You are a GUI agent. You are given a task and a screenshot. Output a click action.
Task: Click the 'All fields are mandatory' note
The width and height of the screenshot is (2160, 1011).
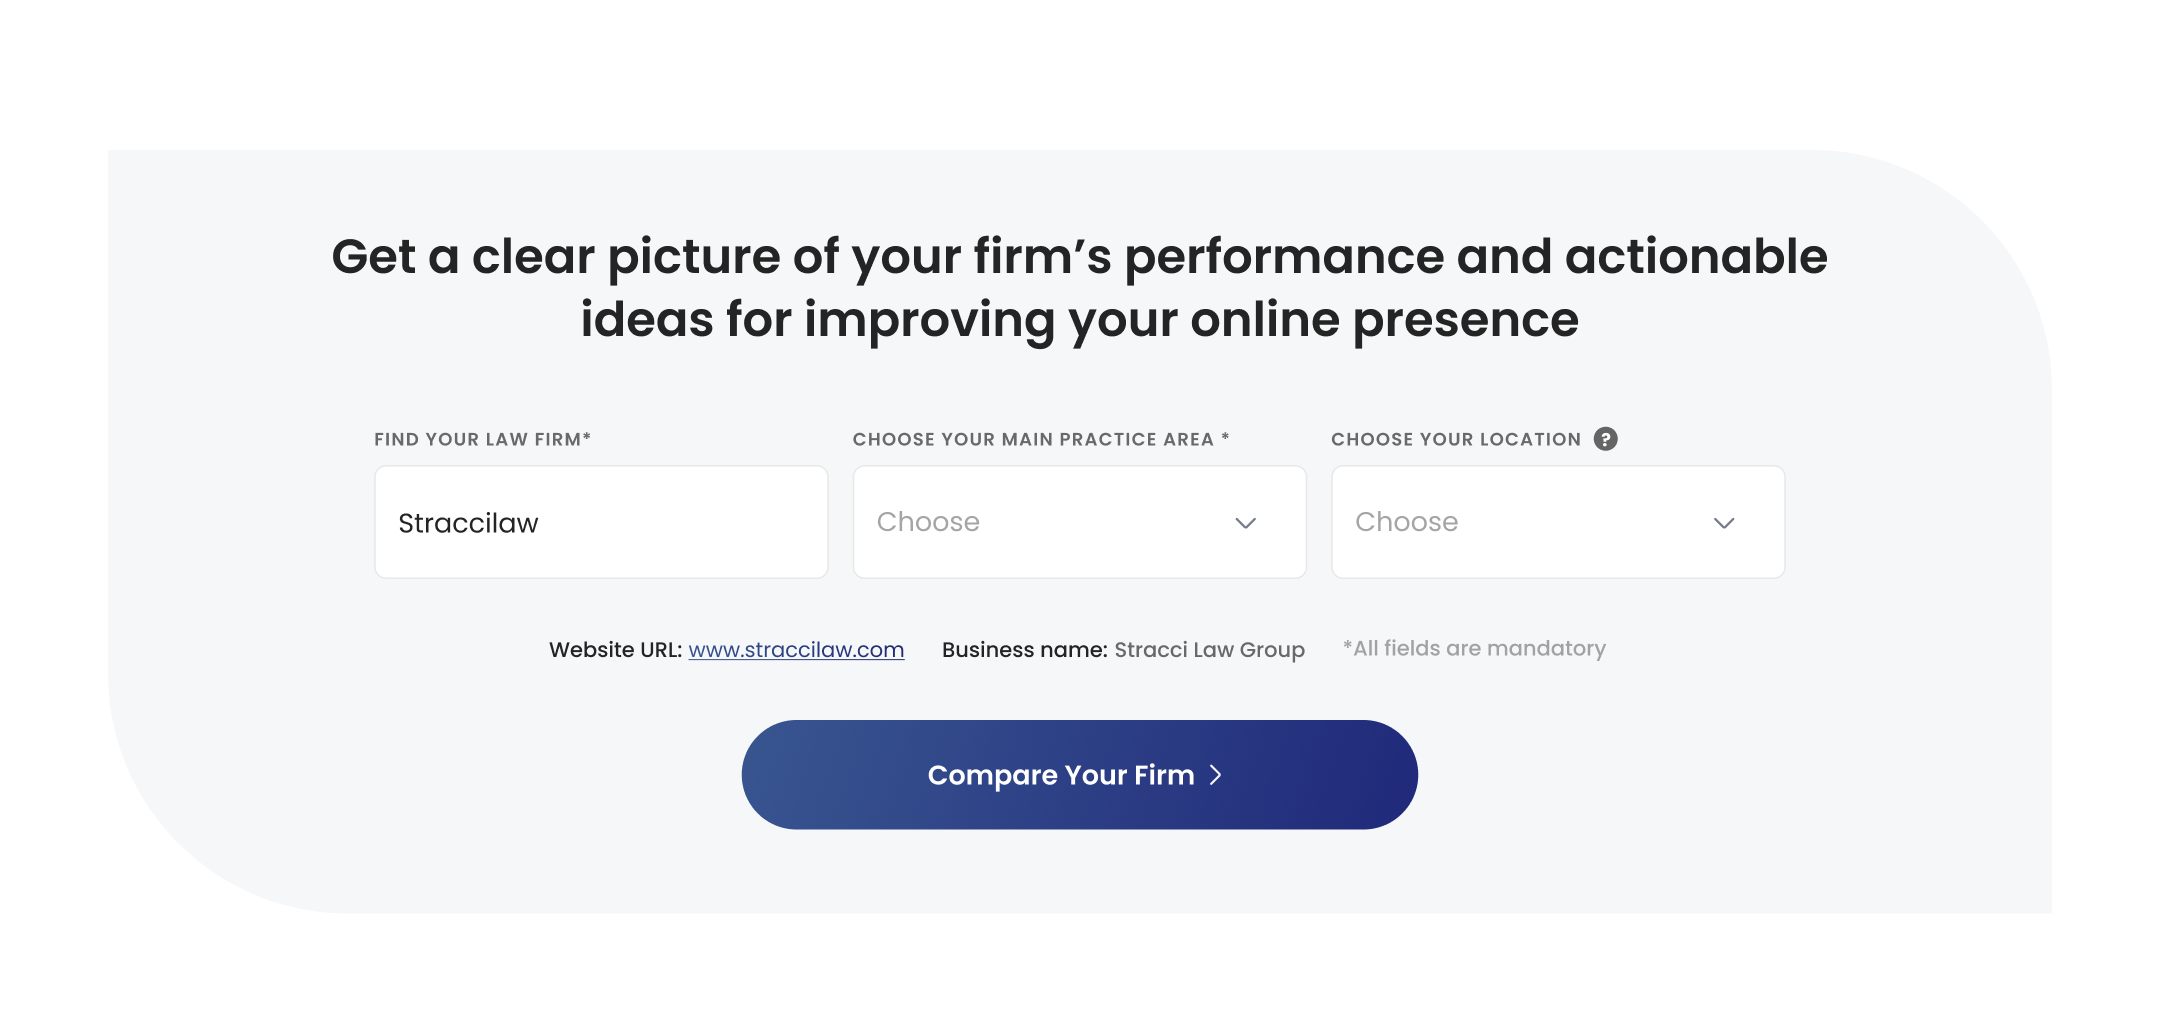click(x=1474, y=649)
